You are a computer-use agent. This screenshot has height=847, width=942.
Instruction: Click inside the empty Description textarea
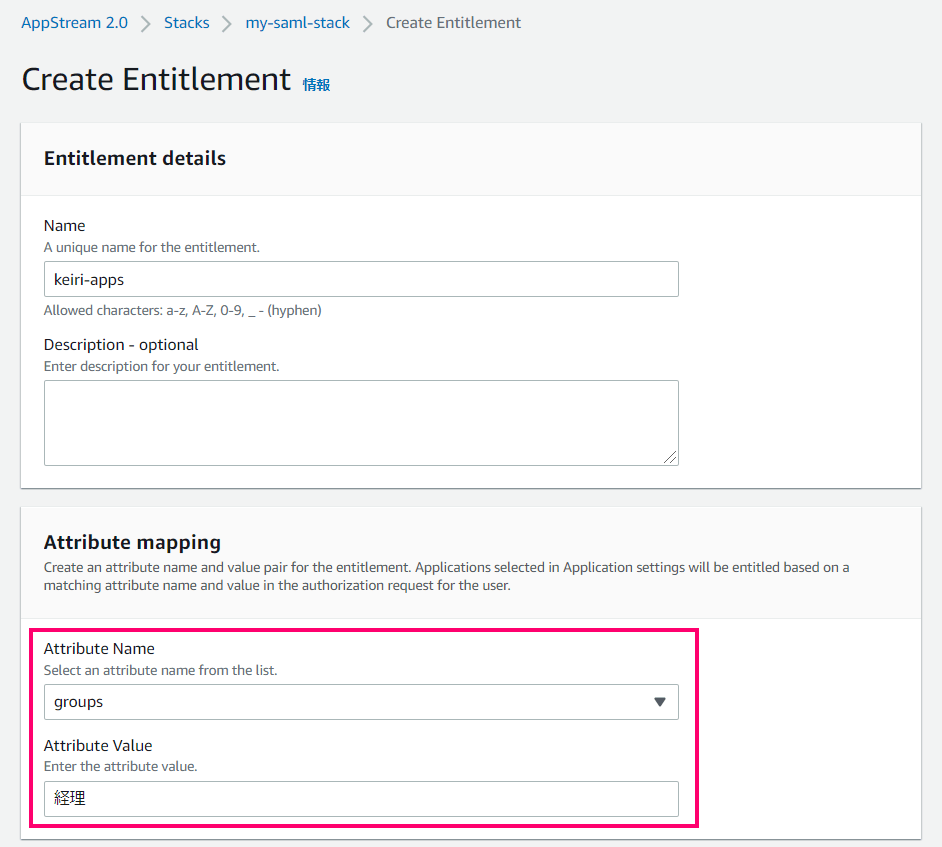point(360,420)
